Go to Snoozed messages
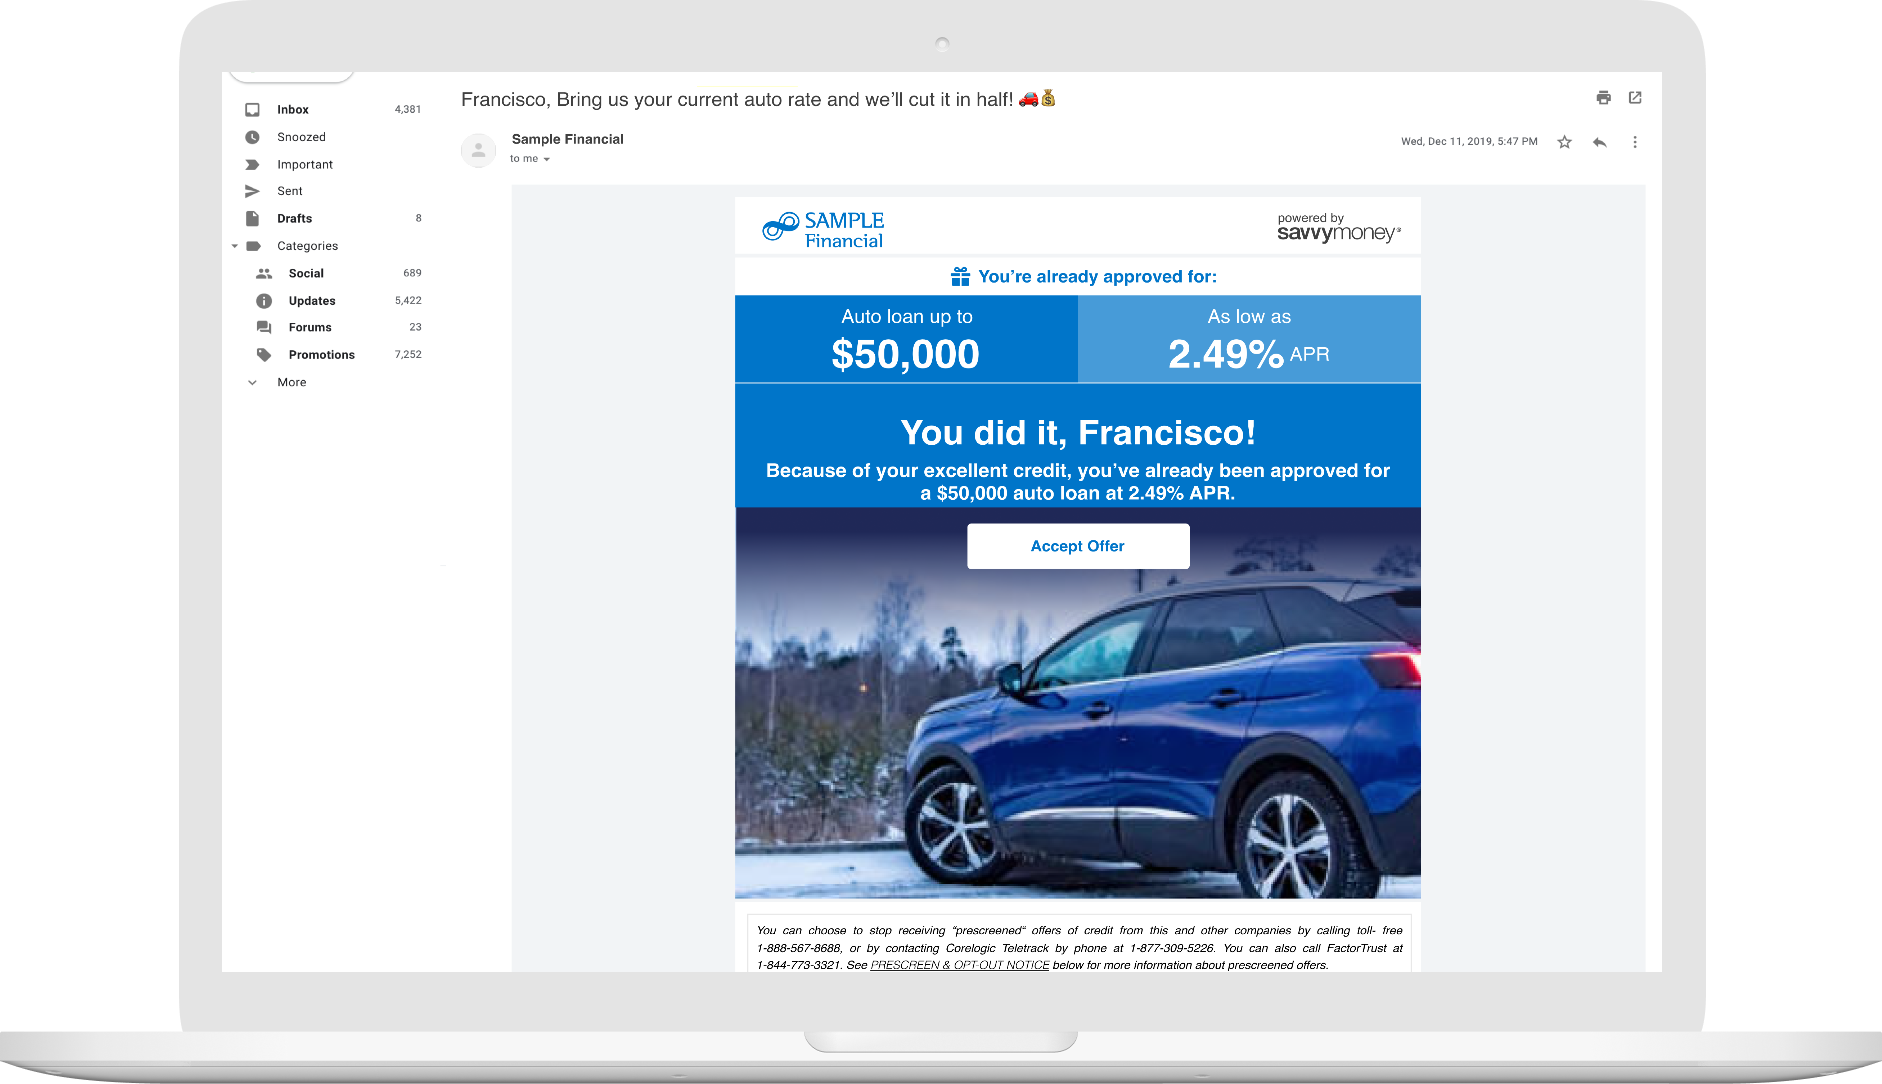1882x1084 pixels. [x=301, y=137]
